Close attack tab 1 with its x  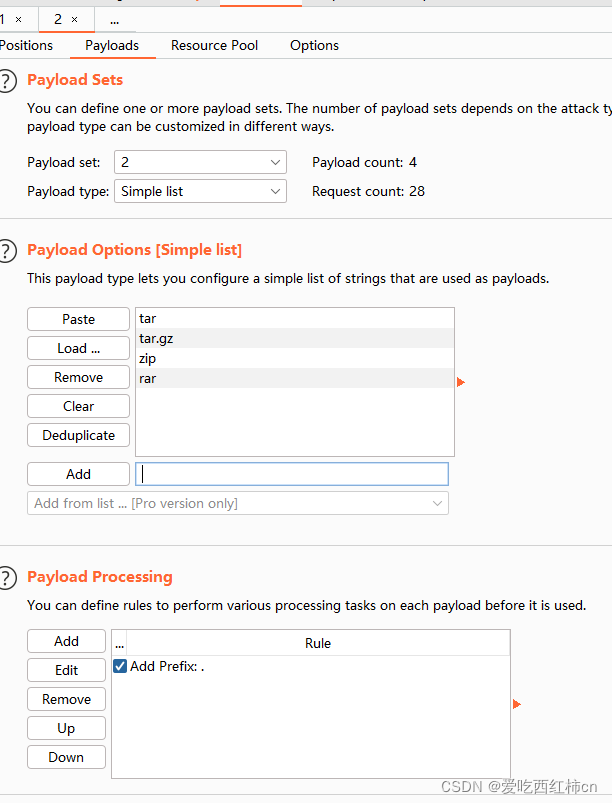coord(18,19)
